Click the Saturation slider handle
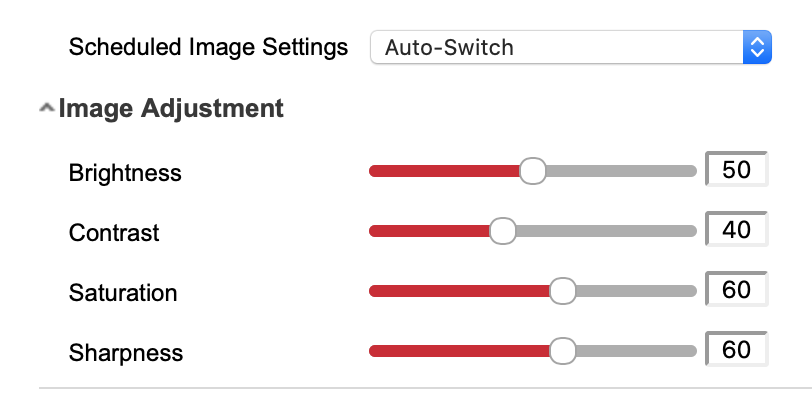 coord(563,291)
